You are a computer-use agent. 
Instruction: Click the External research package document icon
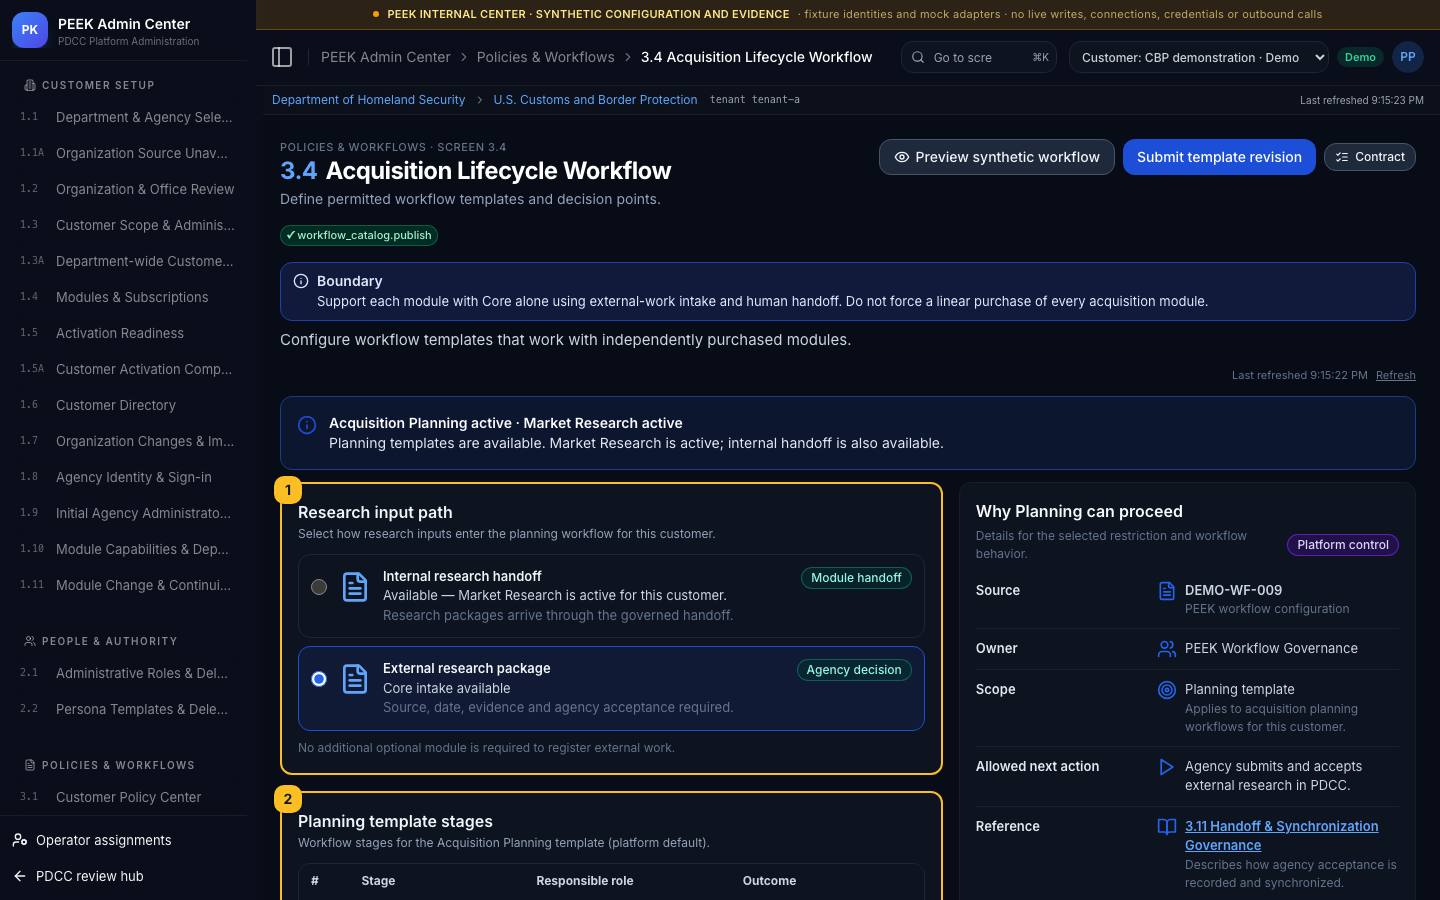pyautogui.click(x=355, y=679)
